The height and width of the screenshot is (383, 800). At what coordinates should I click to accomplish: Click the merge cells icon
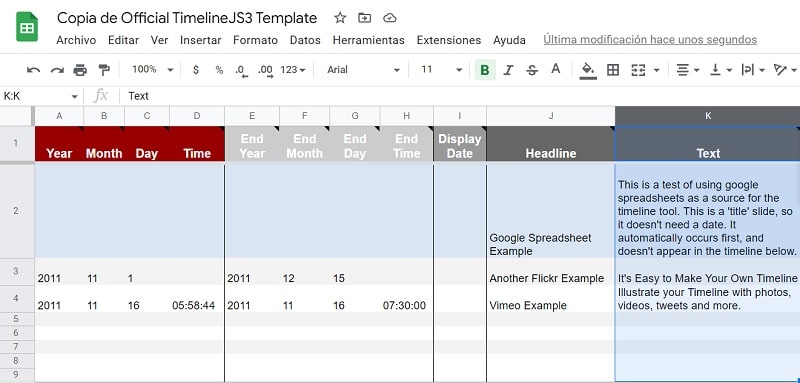[x=638, y=70]
